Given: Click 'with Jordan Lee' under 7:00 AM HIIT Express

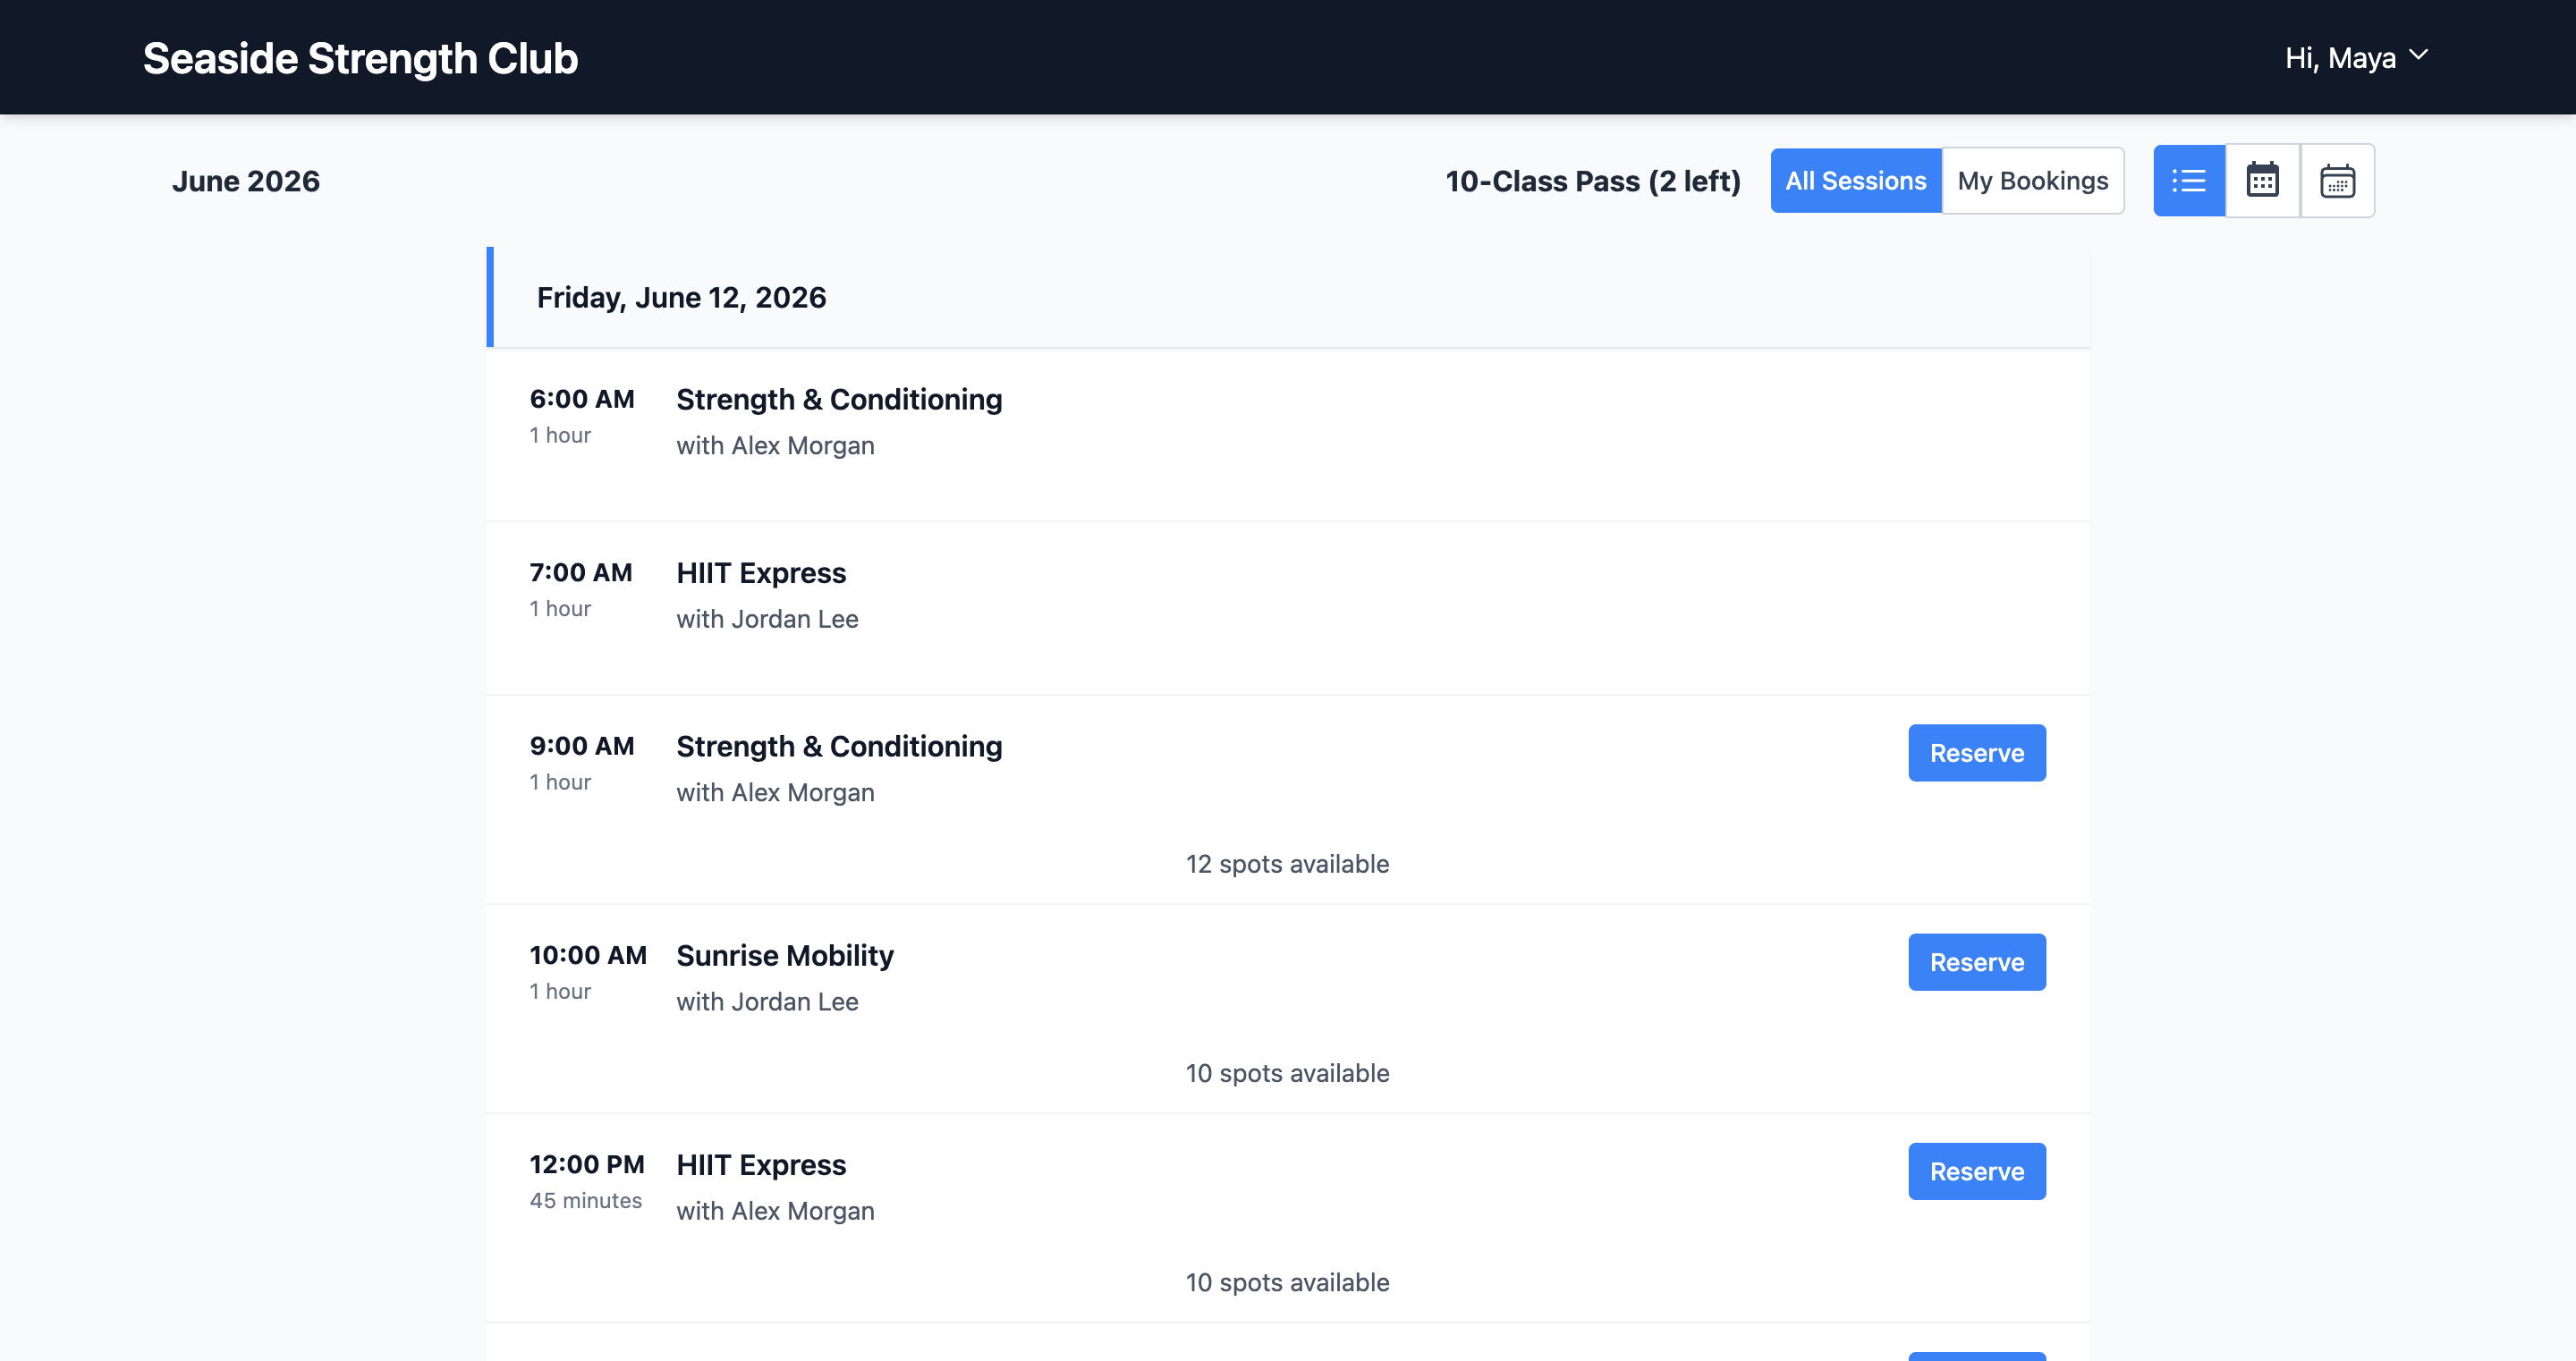Looking at the screenshot, I should click(767, 619).
